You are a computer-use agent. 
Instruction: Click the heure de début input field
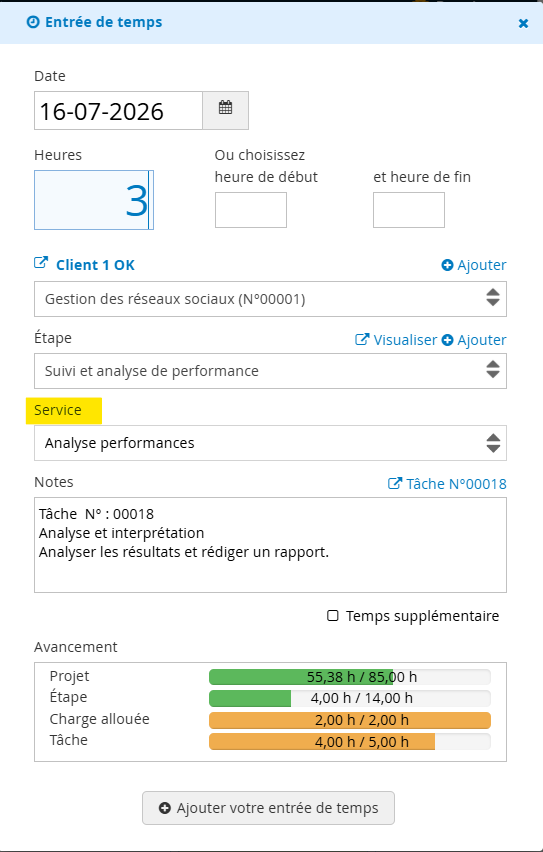click(251, 210)
